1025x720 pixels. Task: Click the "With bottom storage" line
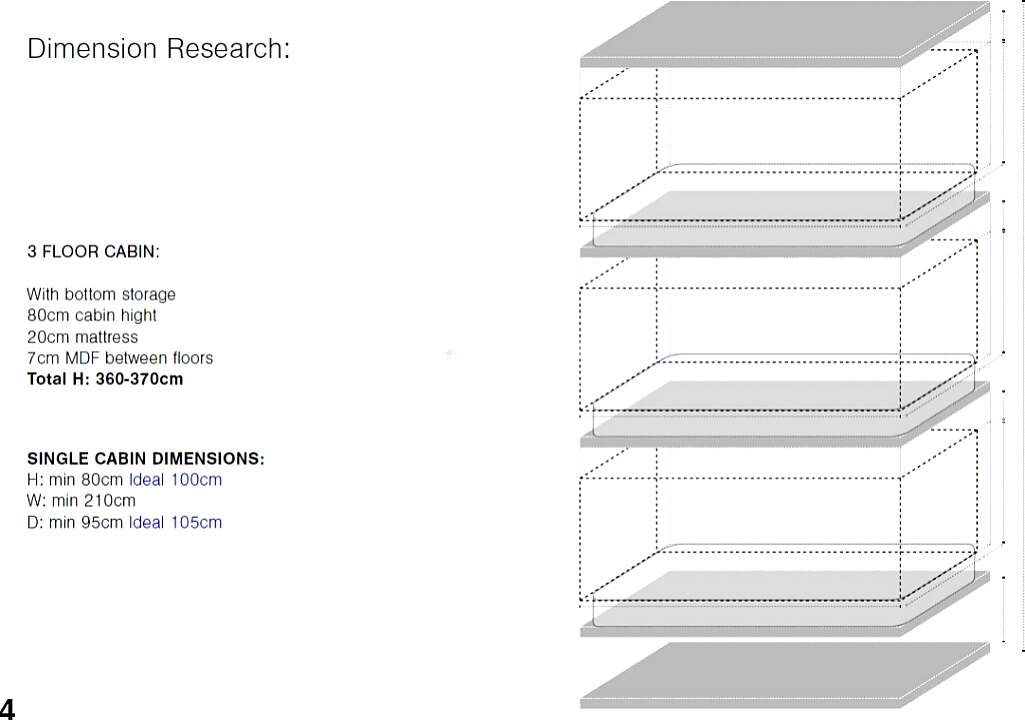tap(101, 294)
